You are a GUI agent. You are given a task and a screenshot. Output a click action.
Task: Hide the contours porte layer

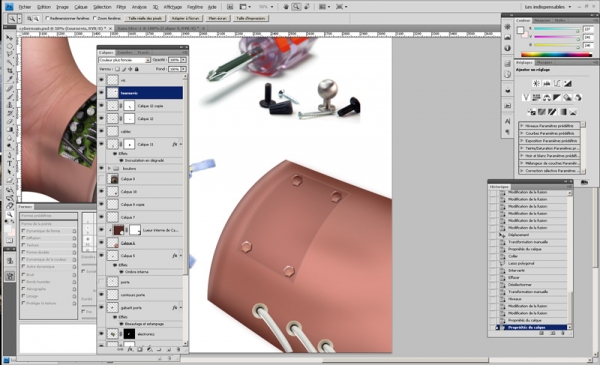(x=101, y=295)
